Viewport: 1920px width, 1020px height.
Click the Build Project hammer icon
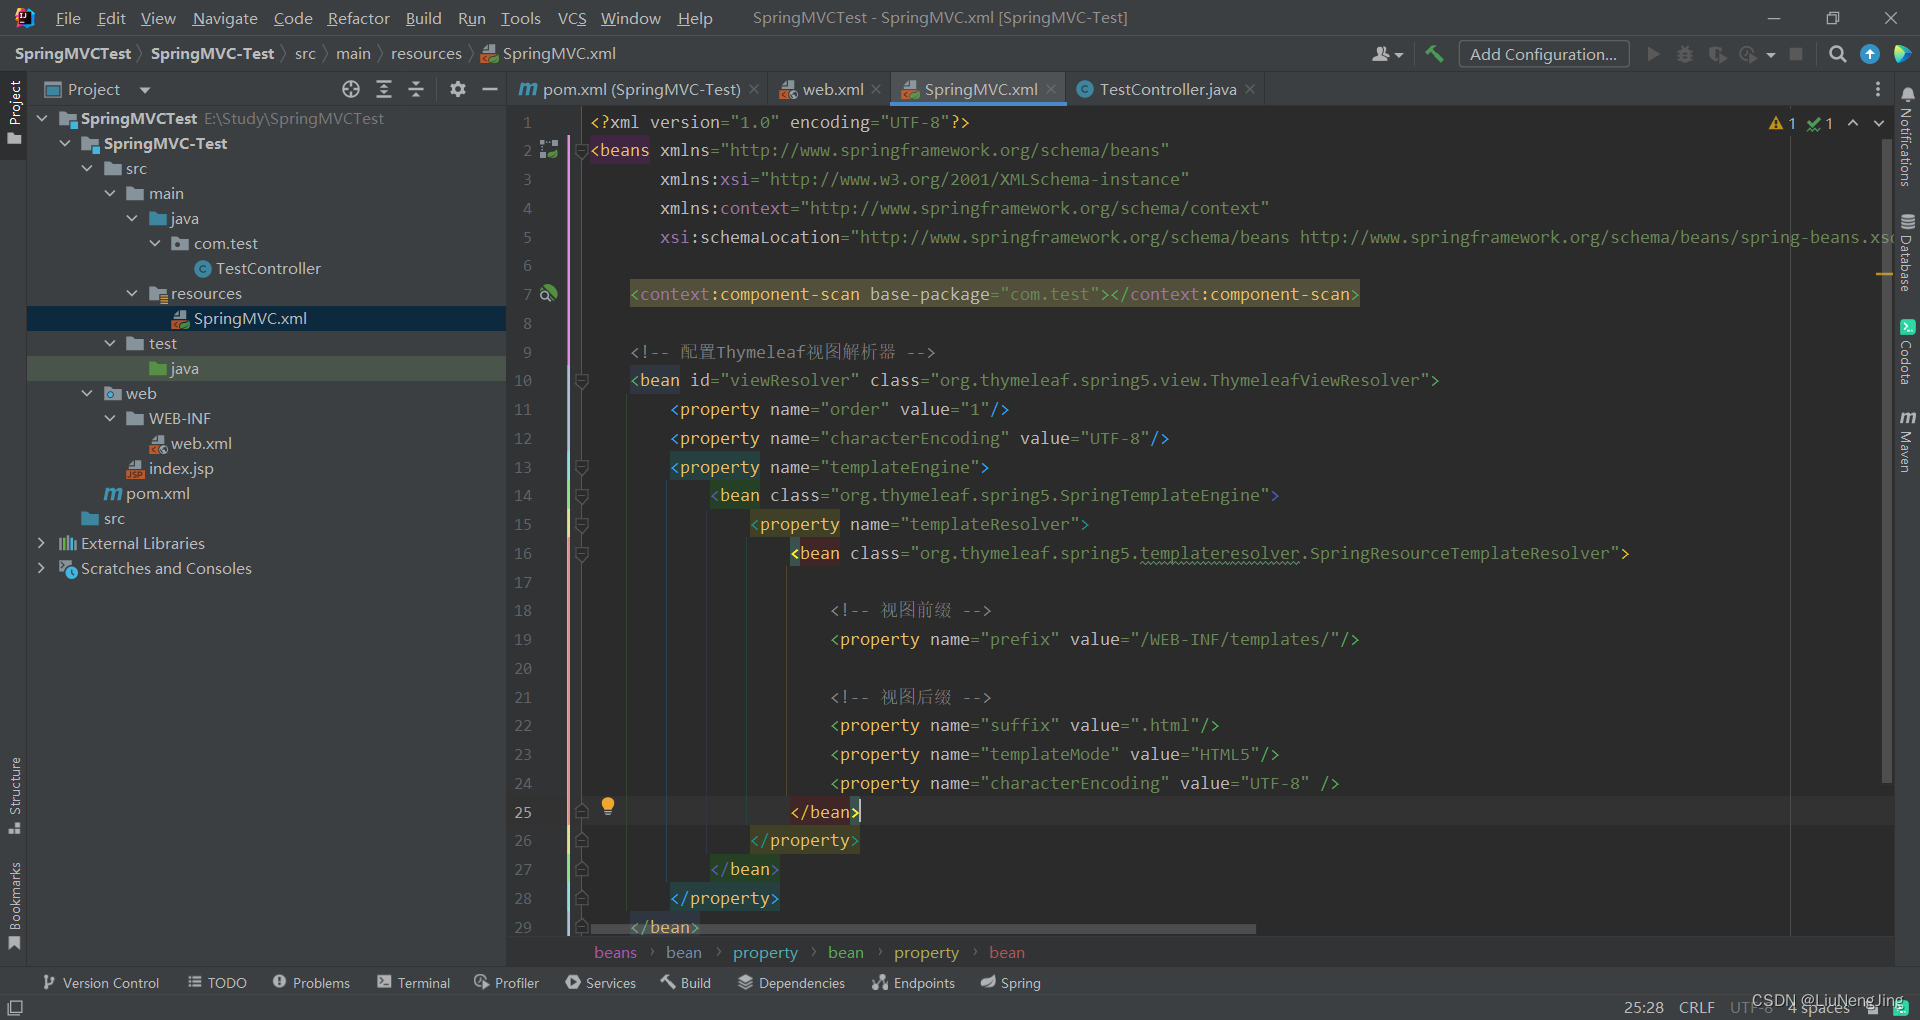[1434, 54]
